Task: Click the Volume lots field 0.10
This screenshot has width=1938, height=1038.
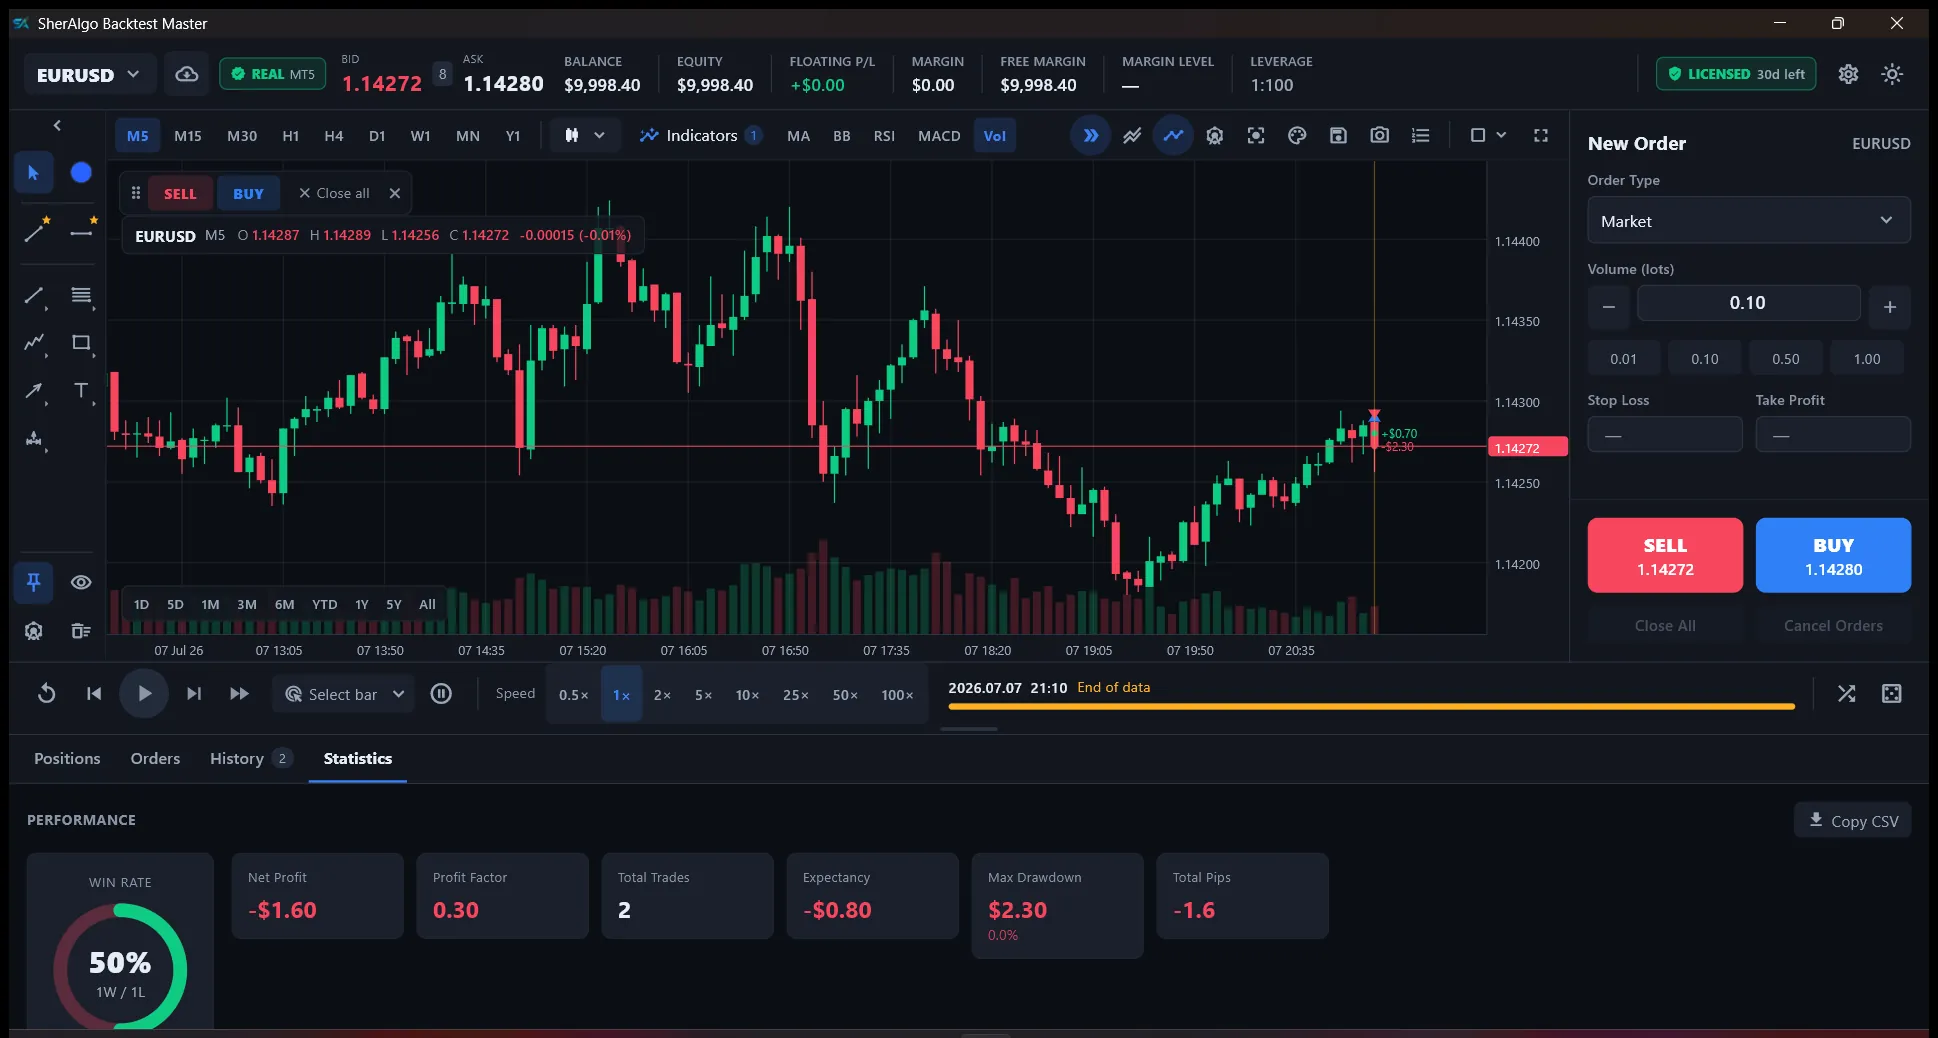Action: [x=1748, y=303]
